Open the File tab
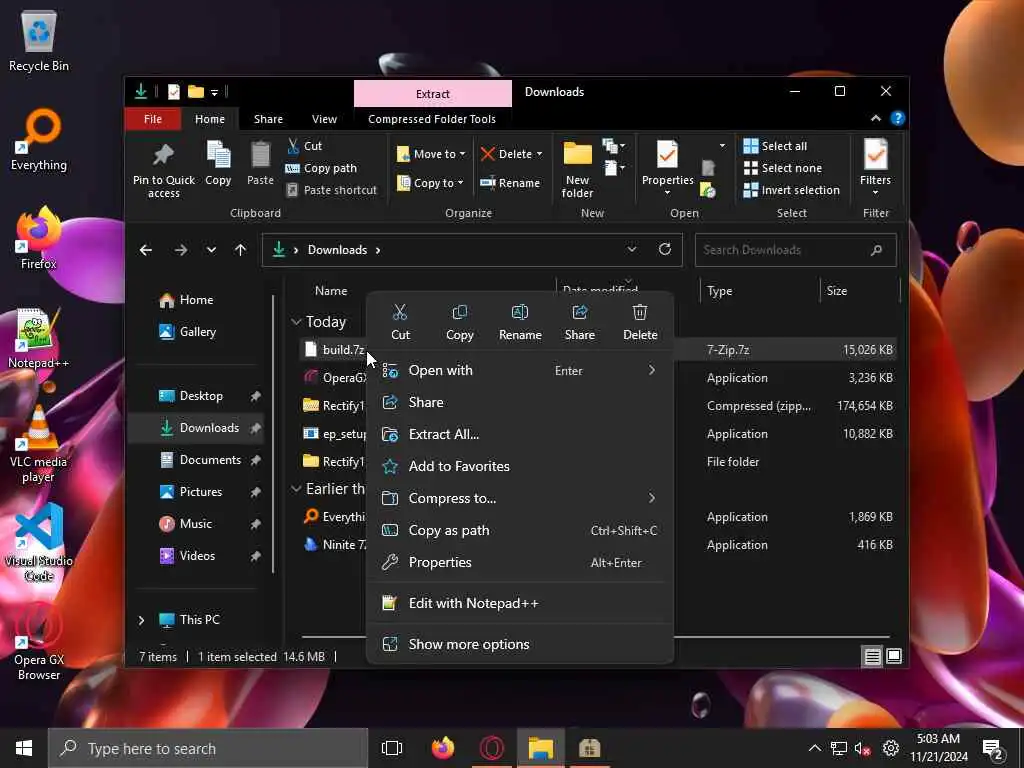 point(153,119)
